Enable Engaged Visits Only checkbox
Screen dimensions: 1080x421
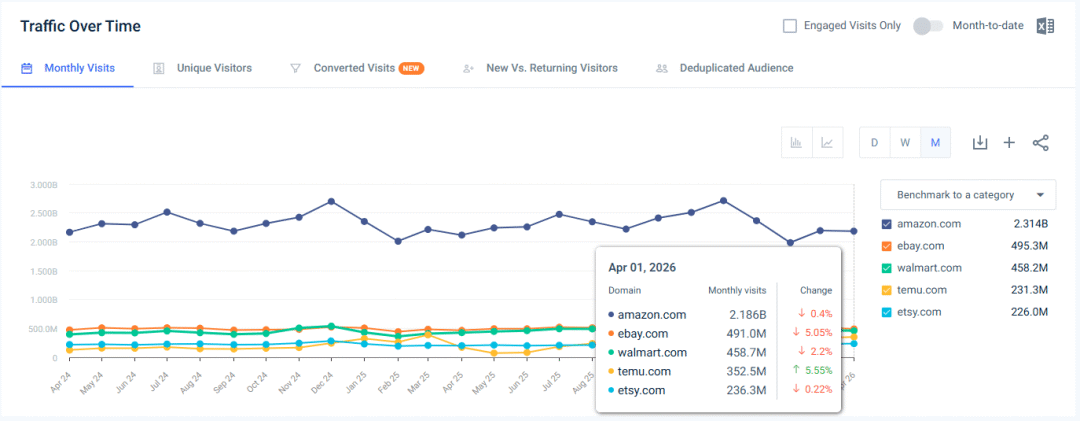790,26
